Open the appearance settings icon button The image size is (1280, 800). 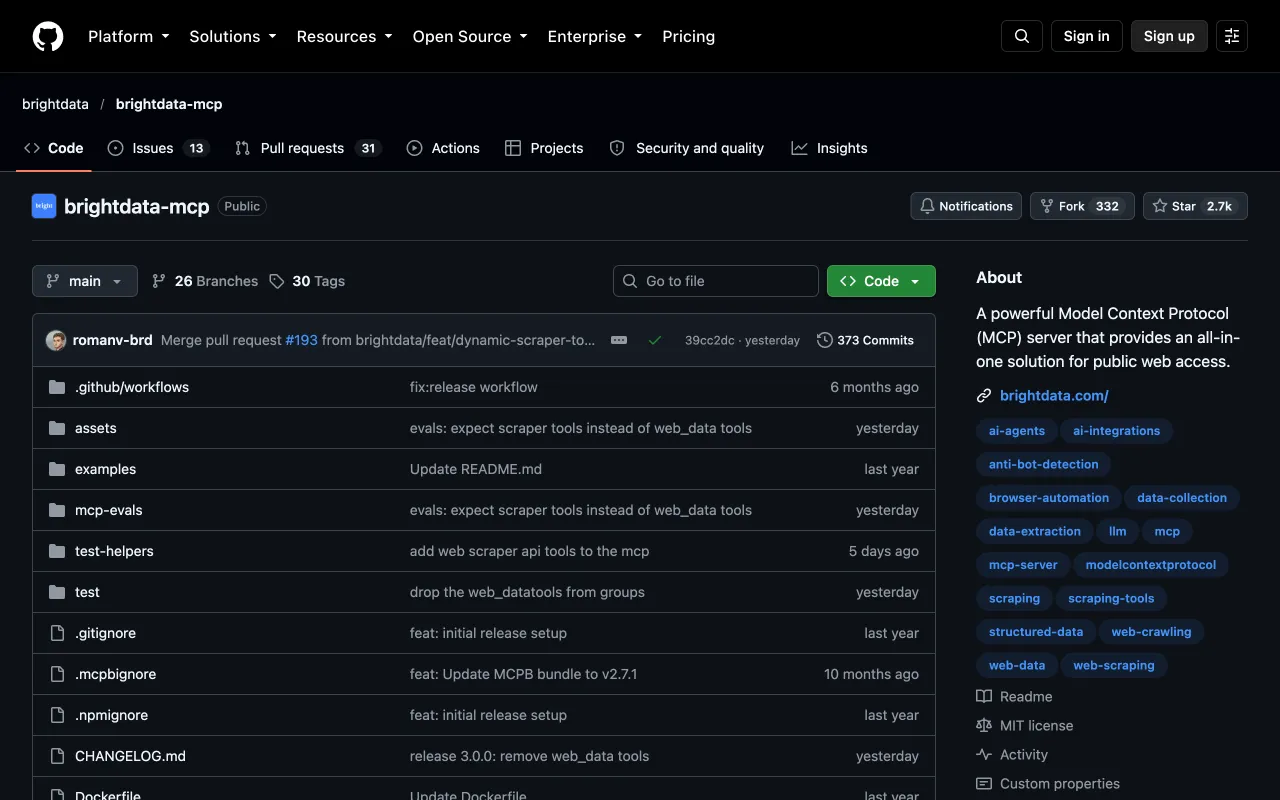(1232, 36)
